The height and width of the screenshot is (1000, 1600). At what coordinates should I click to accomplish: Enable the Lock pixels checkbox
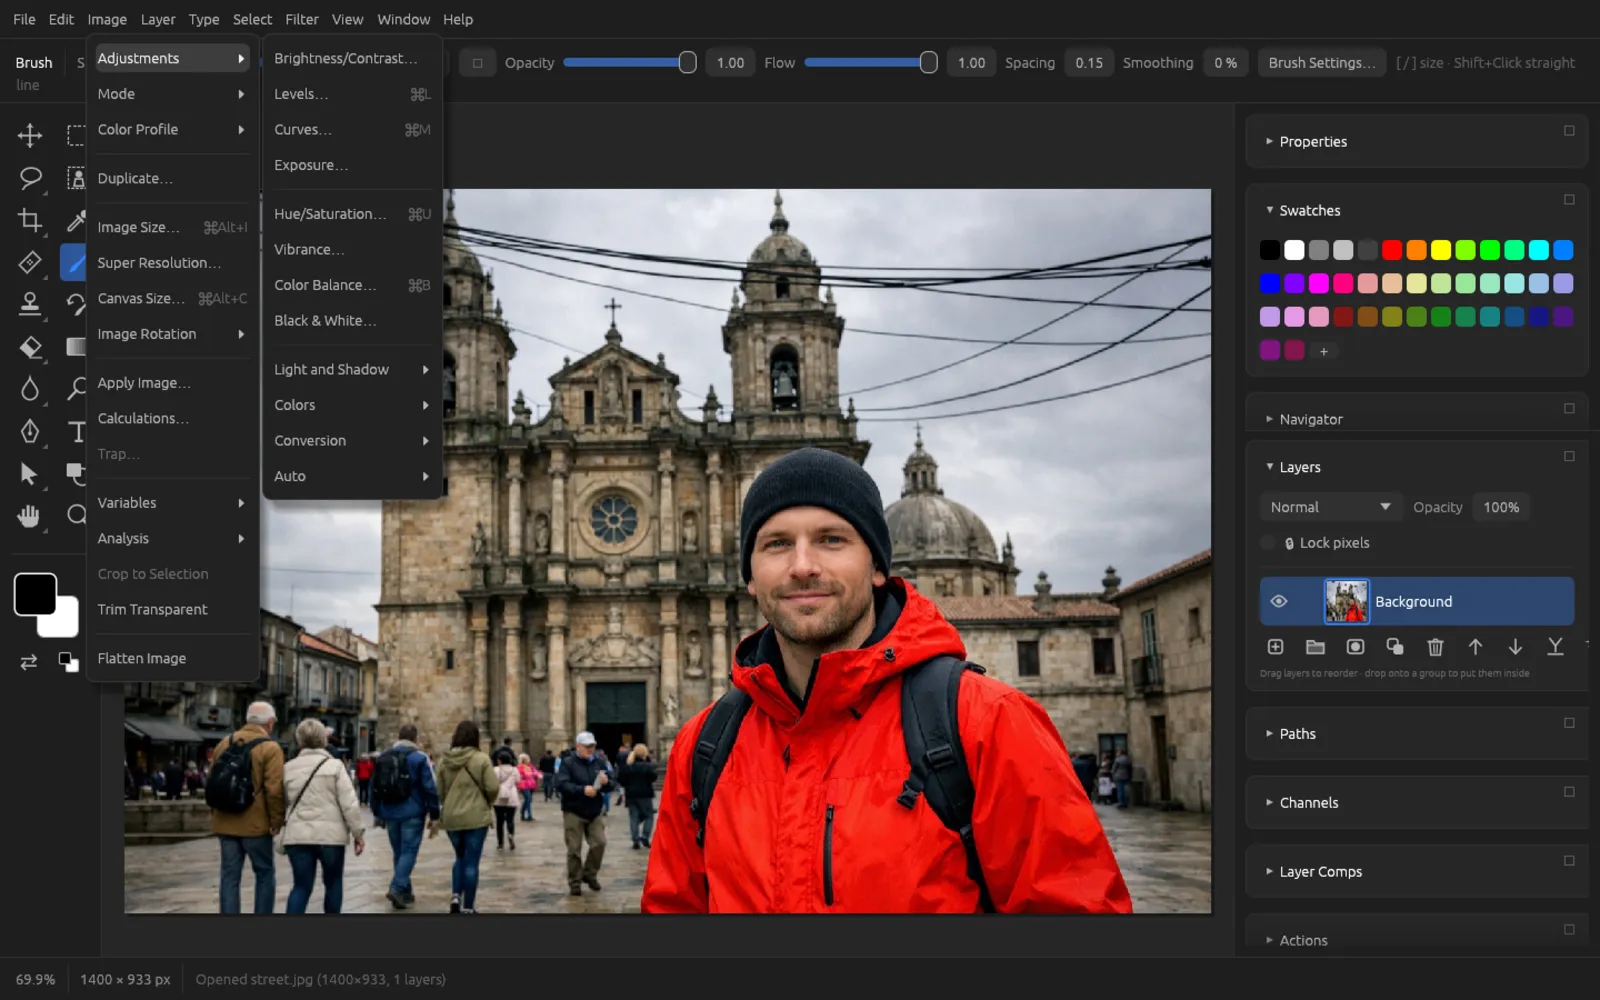pos(1268,543)
